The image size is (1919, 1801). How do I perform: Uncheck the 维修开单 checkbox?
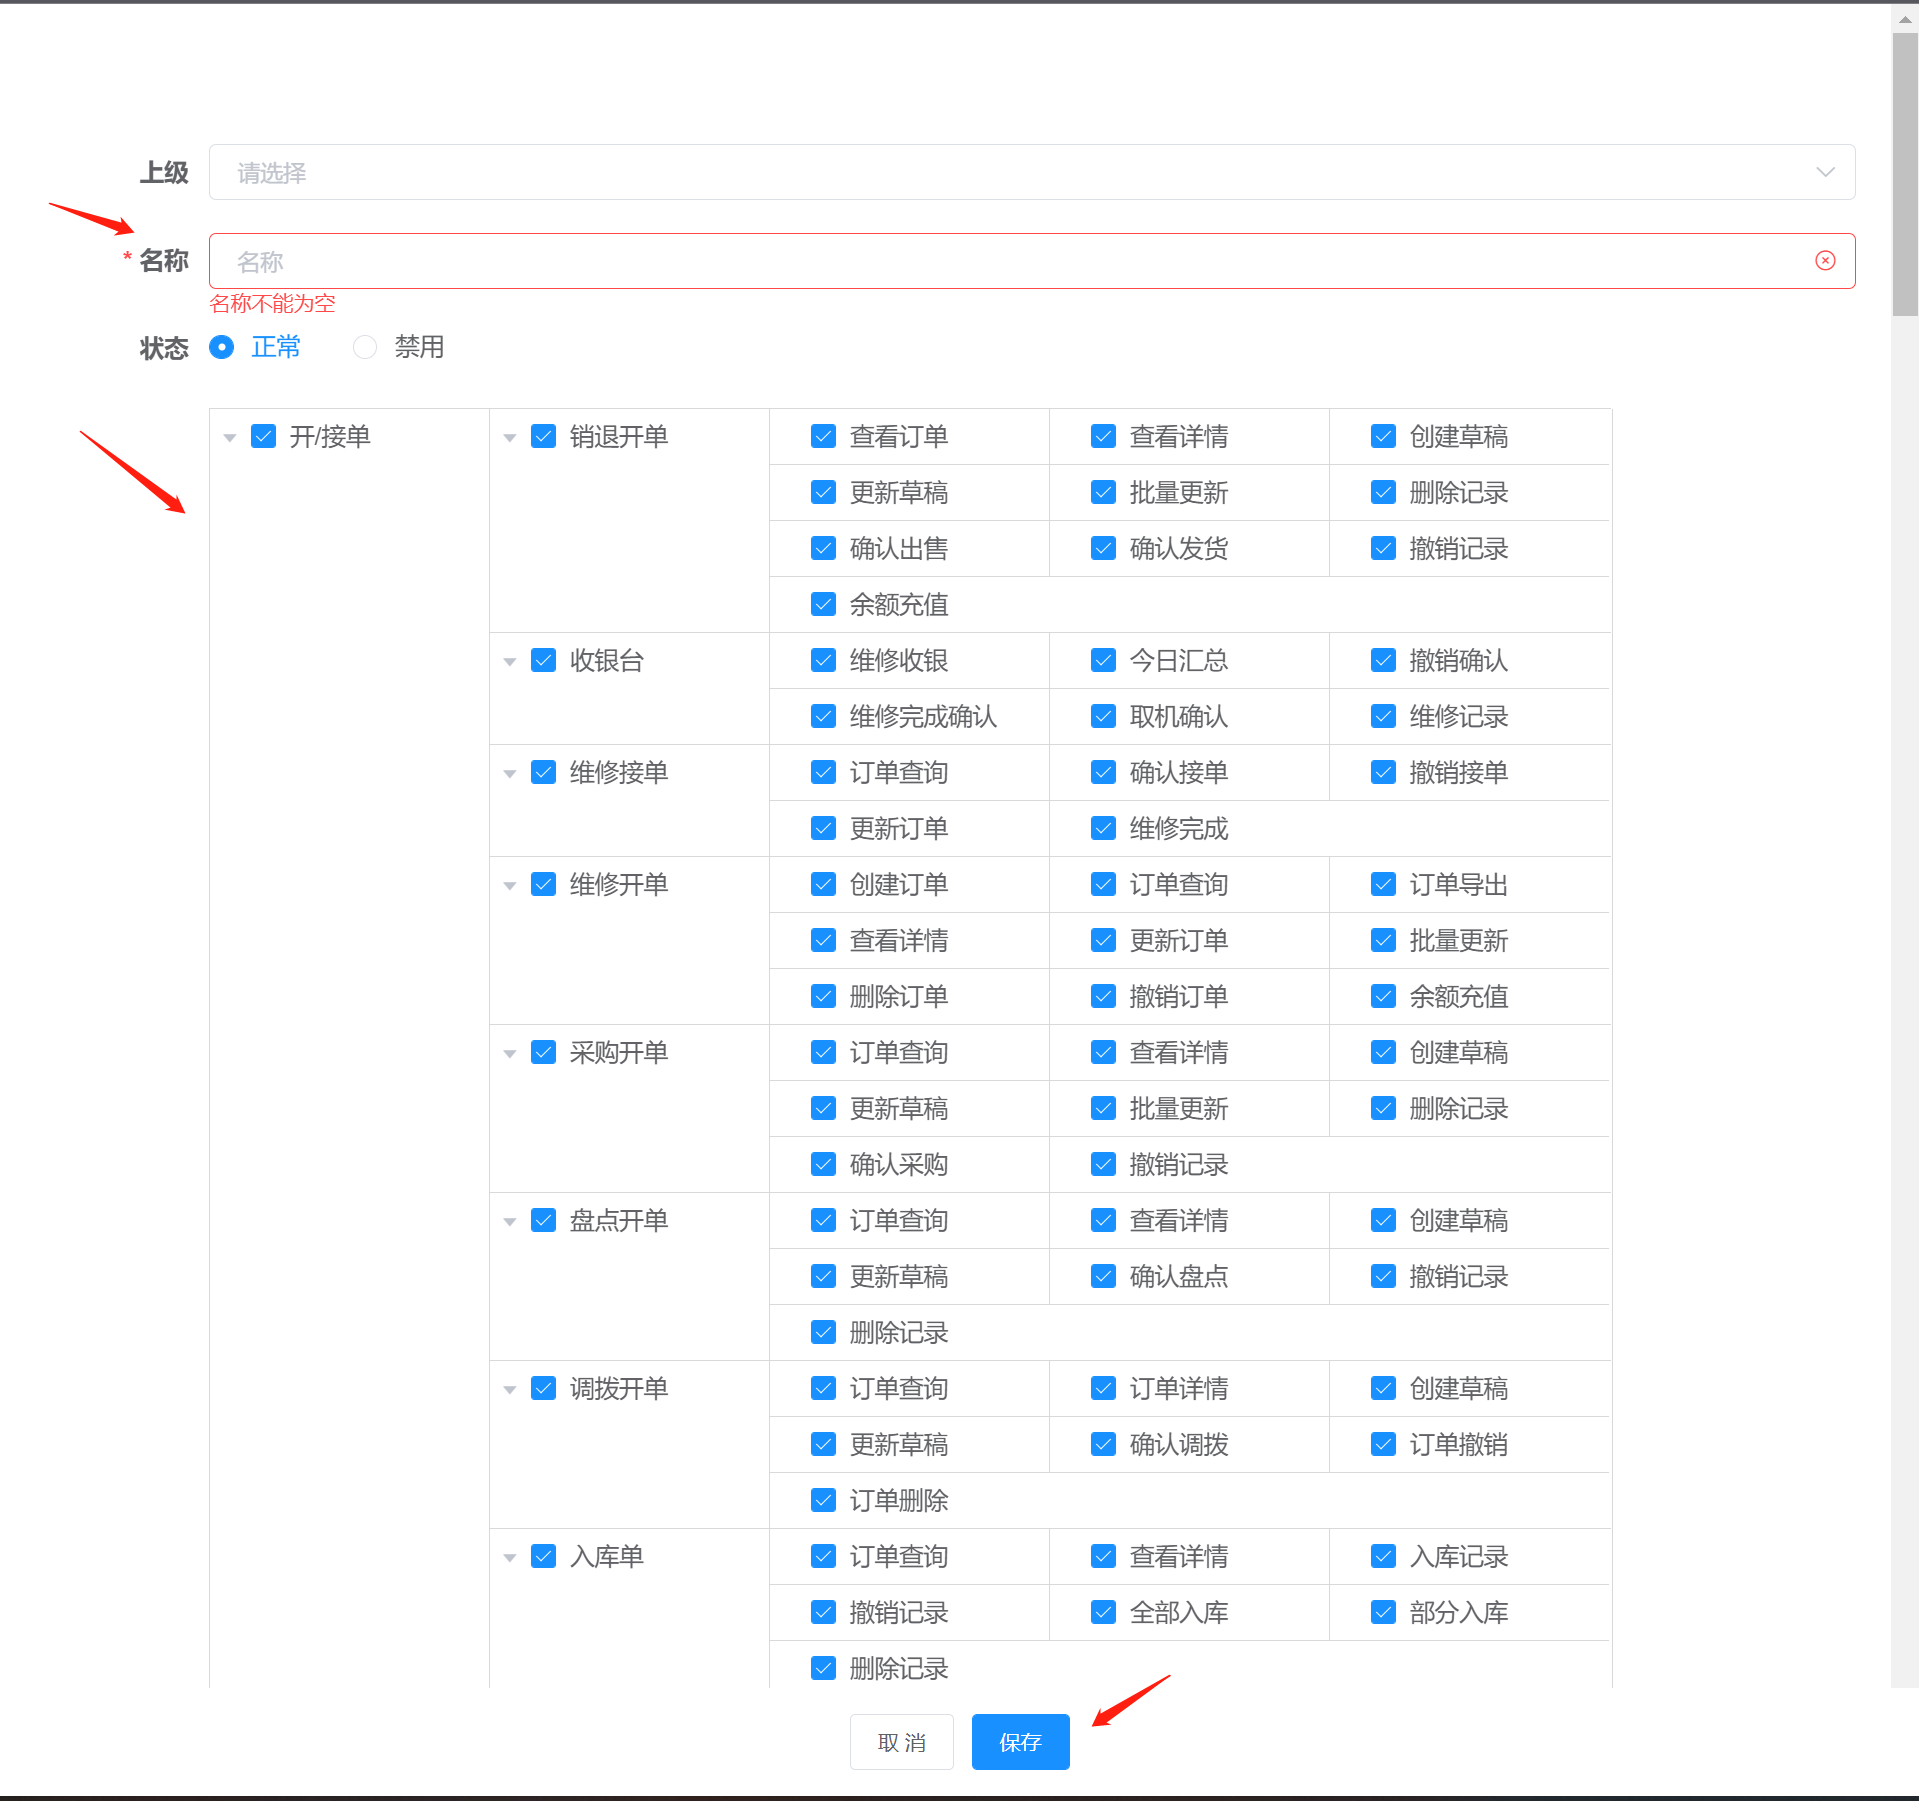[544, 884]
